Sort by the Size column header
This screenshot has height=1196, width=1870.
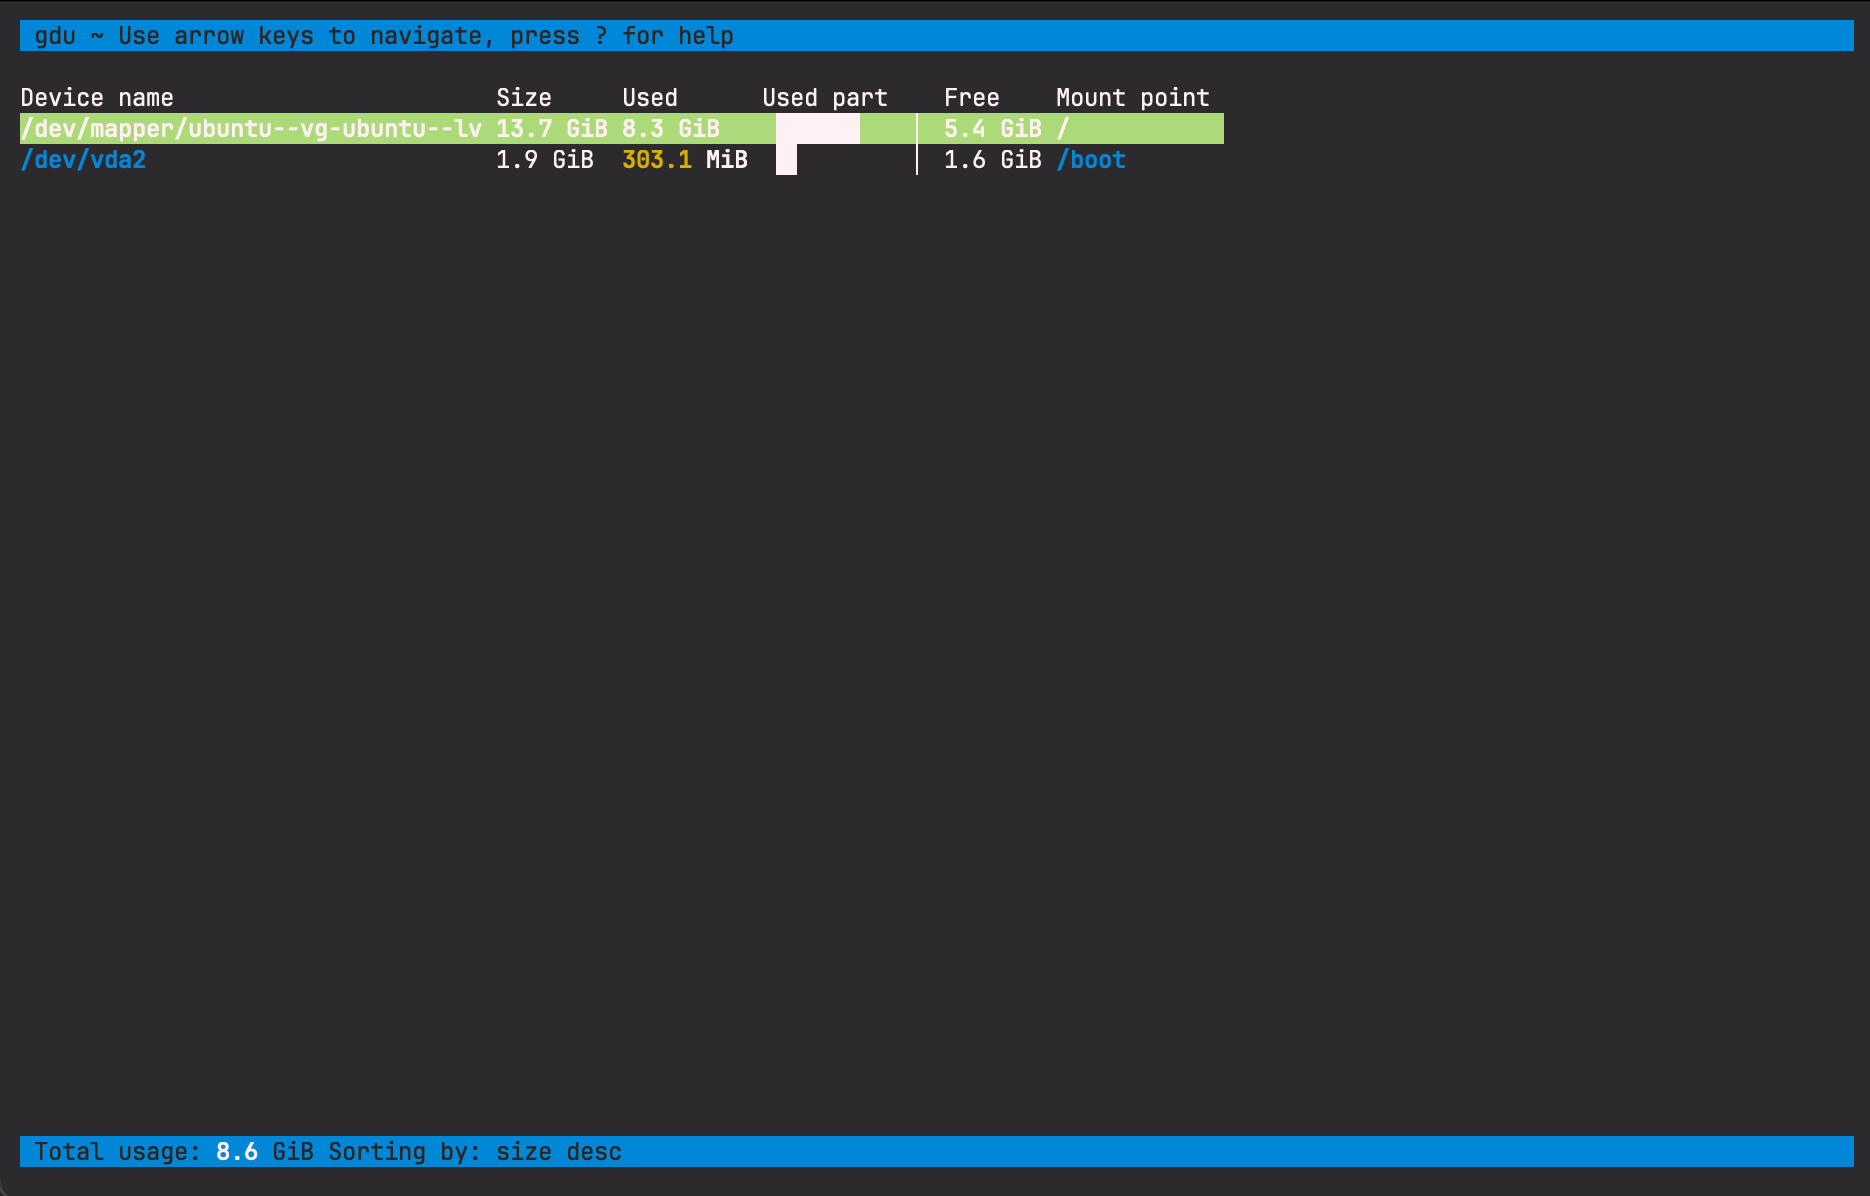coord(524,97)
